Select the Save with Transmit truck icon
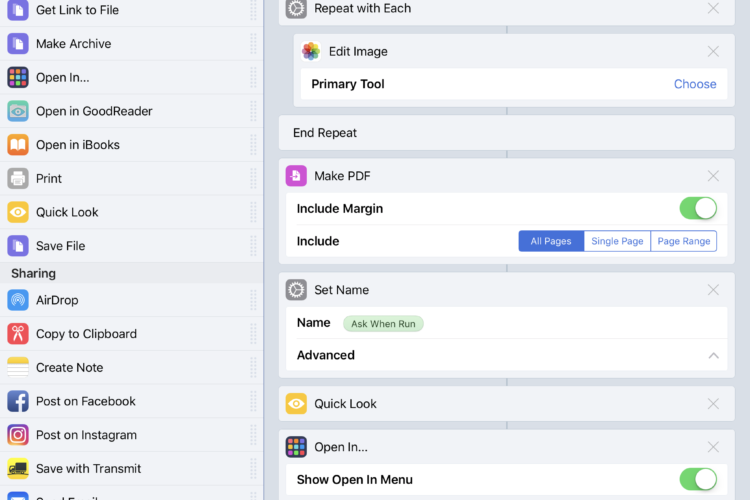Image resolution: width=750 pixels, height=500 pixels. [18, 468]
